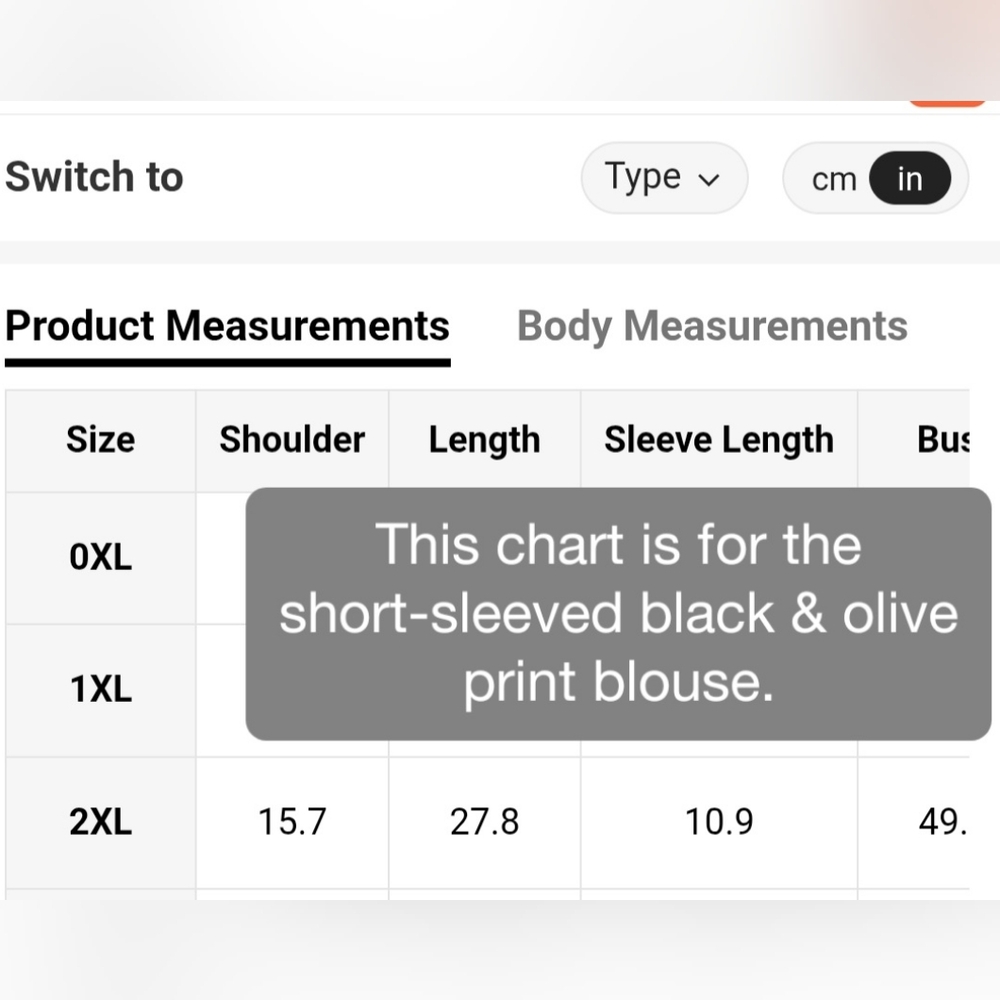1000x1000 pixels.
Task: Click the orange button at top right
Action: (947, 102)
